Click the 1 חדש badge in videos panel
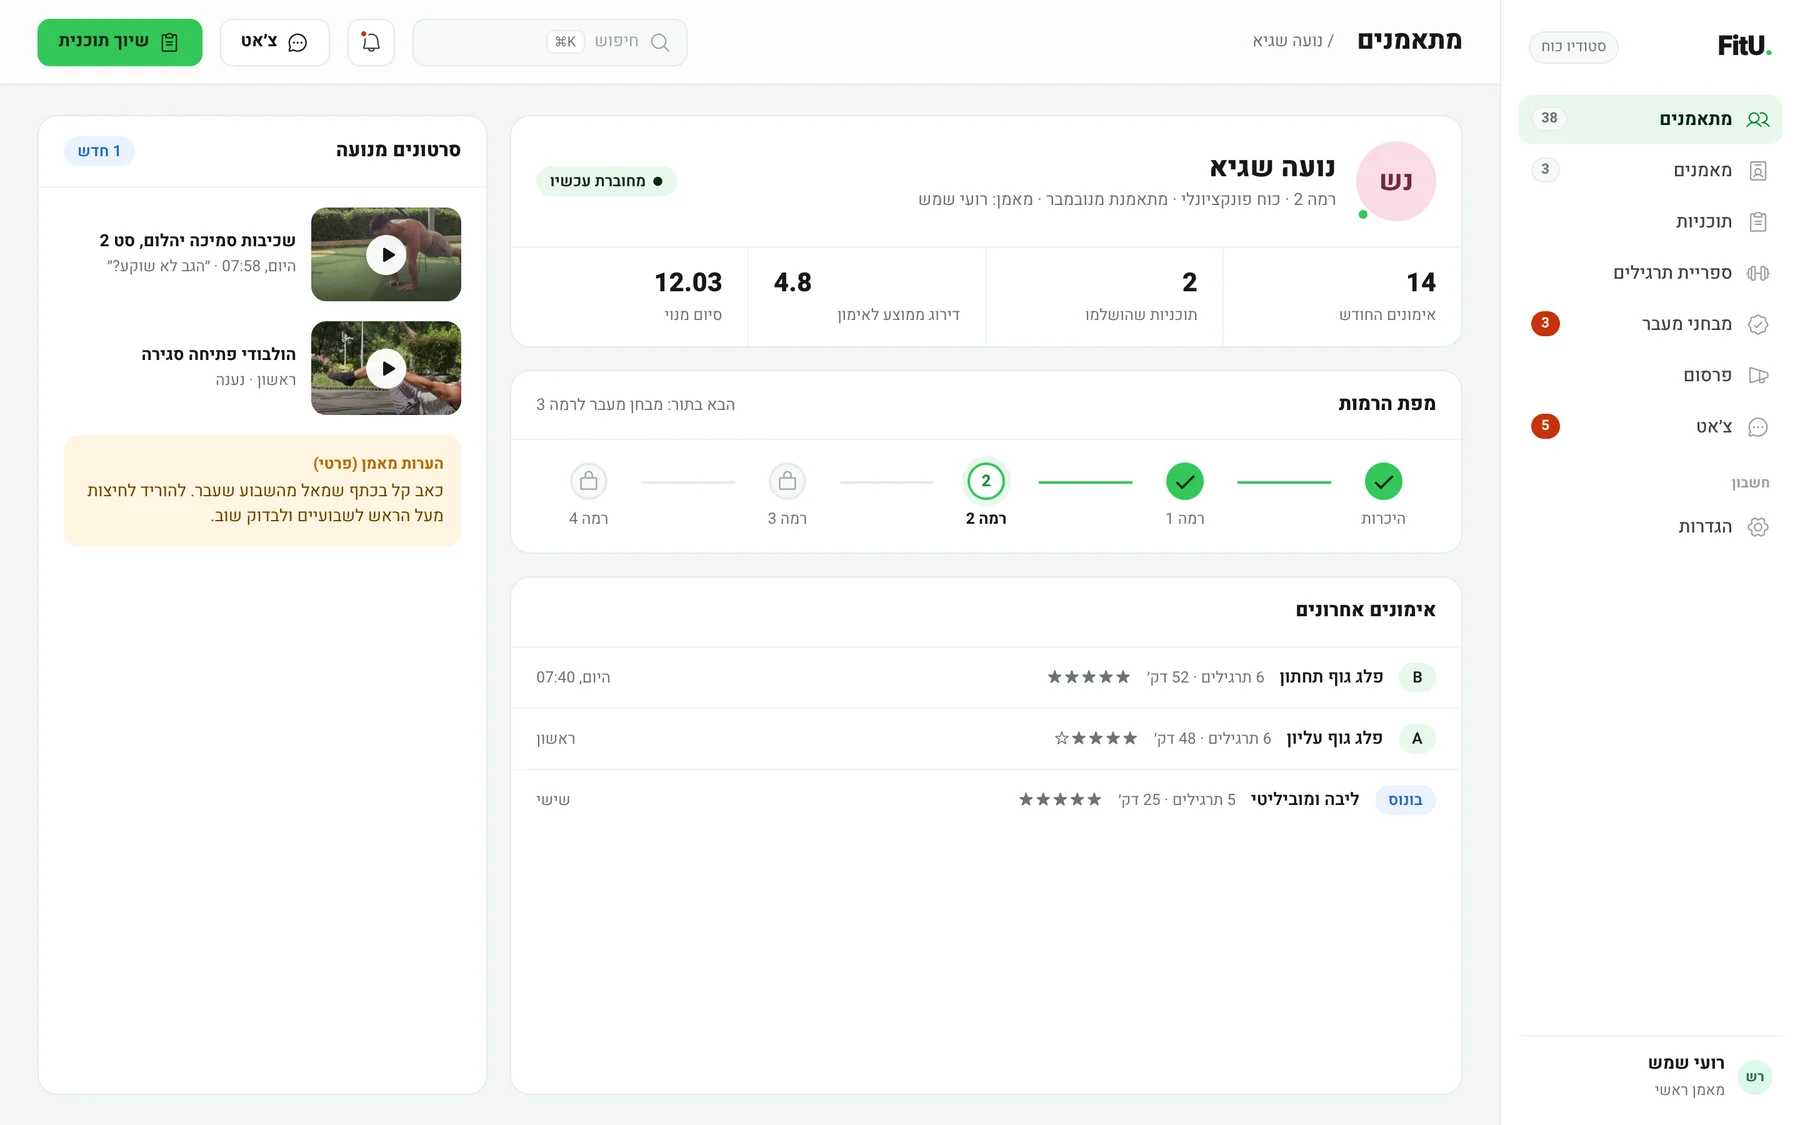 pyautogui.click(x=99, y=151)
